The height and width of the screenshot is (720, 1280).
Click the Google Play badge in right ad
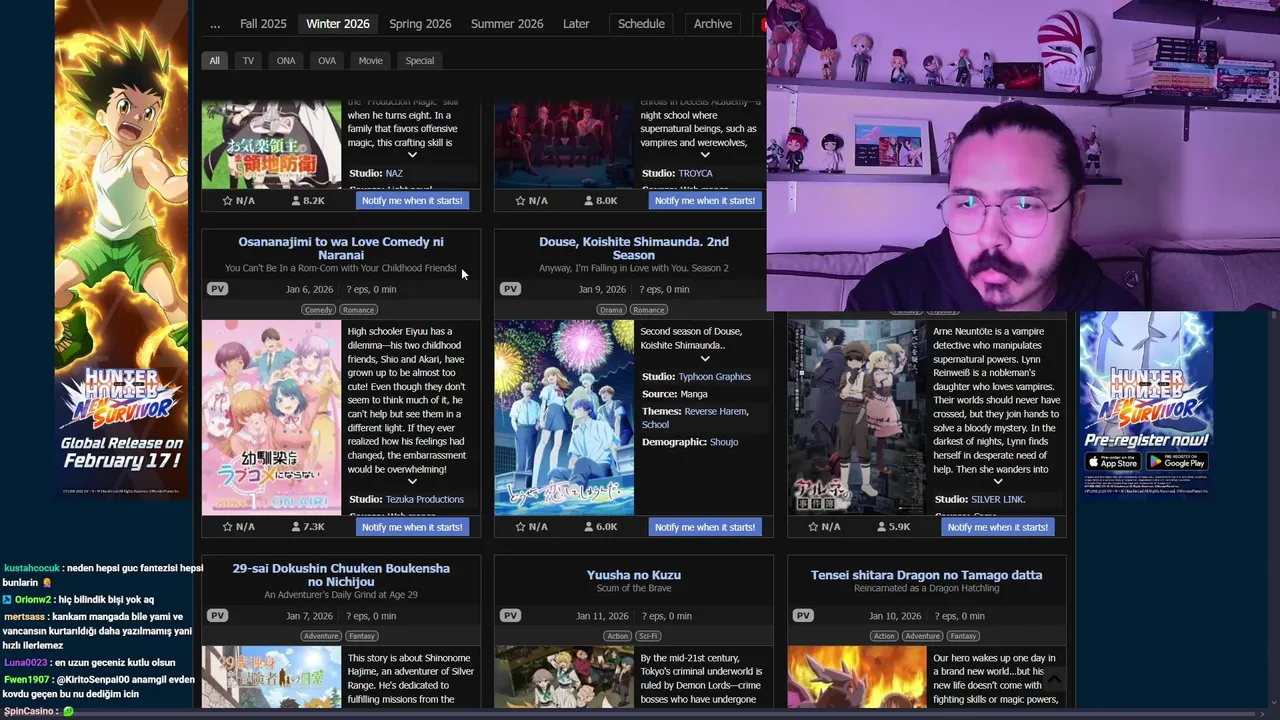click(1178, 462)
